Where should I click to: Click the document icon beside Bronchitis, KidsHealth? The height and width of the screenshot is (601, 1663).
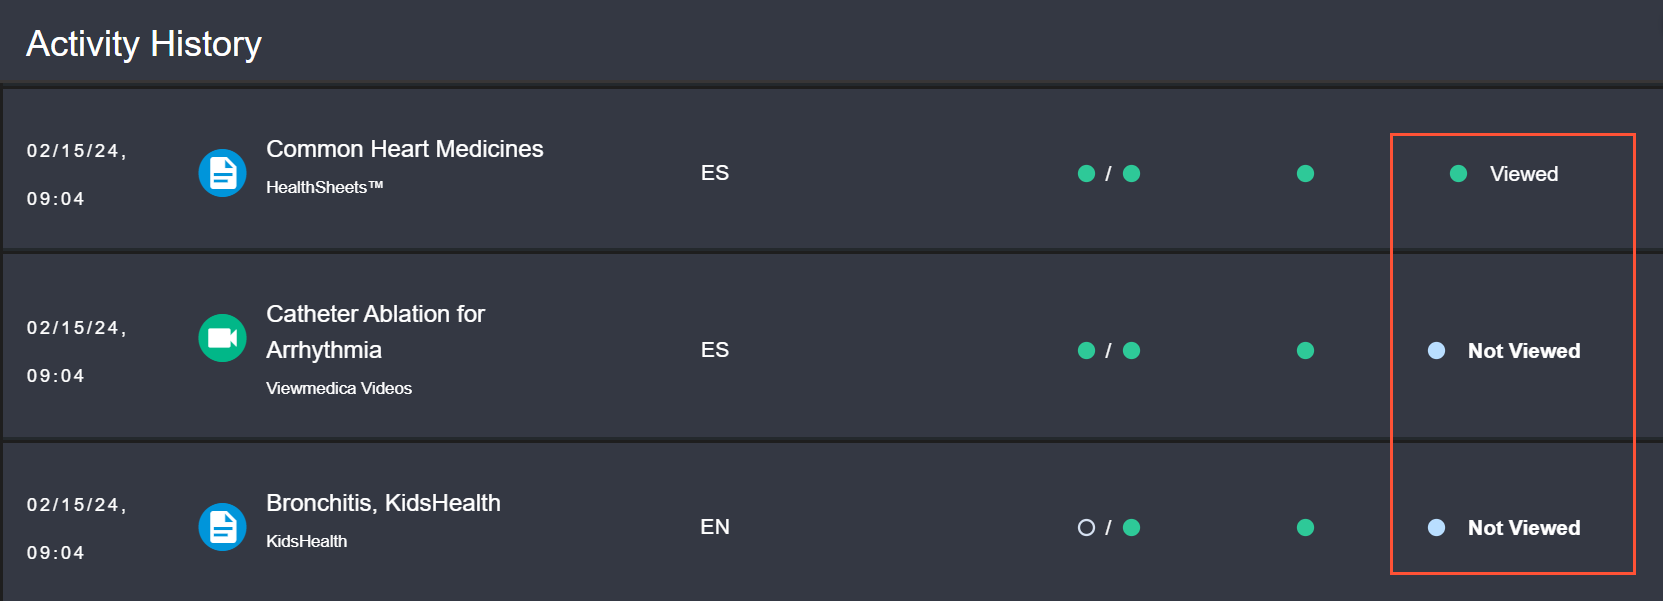[x=222, y=527]
